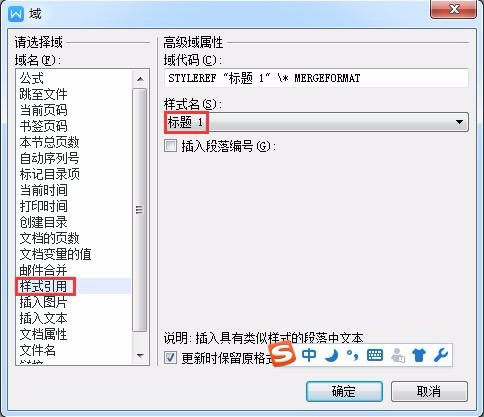Click the user account icon in Sogou toolbar
Screen dimensions: 484x417
pos(398,355)
